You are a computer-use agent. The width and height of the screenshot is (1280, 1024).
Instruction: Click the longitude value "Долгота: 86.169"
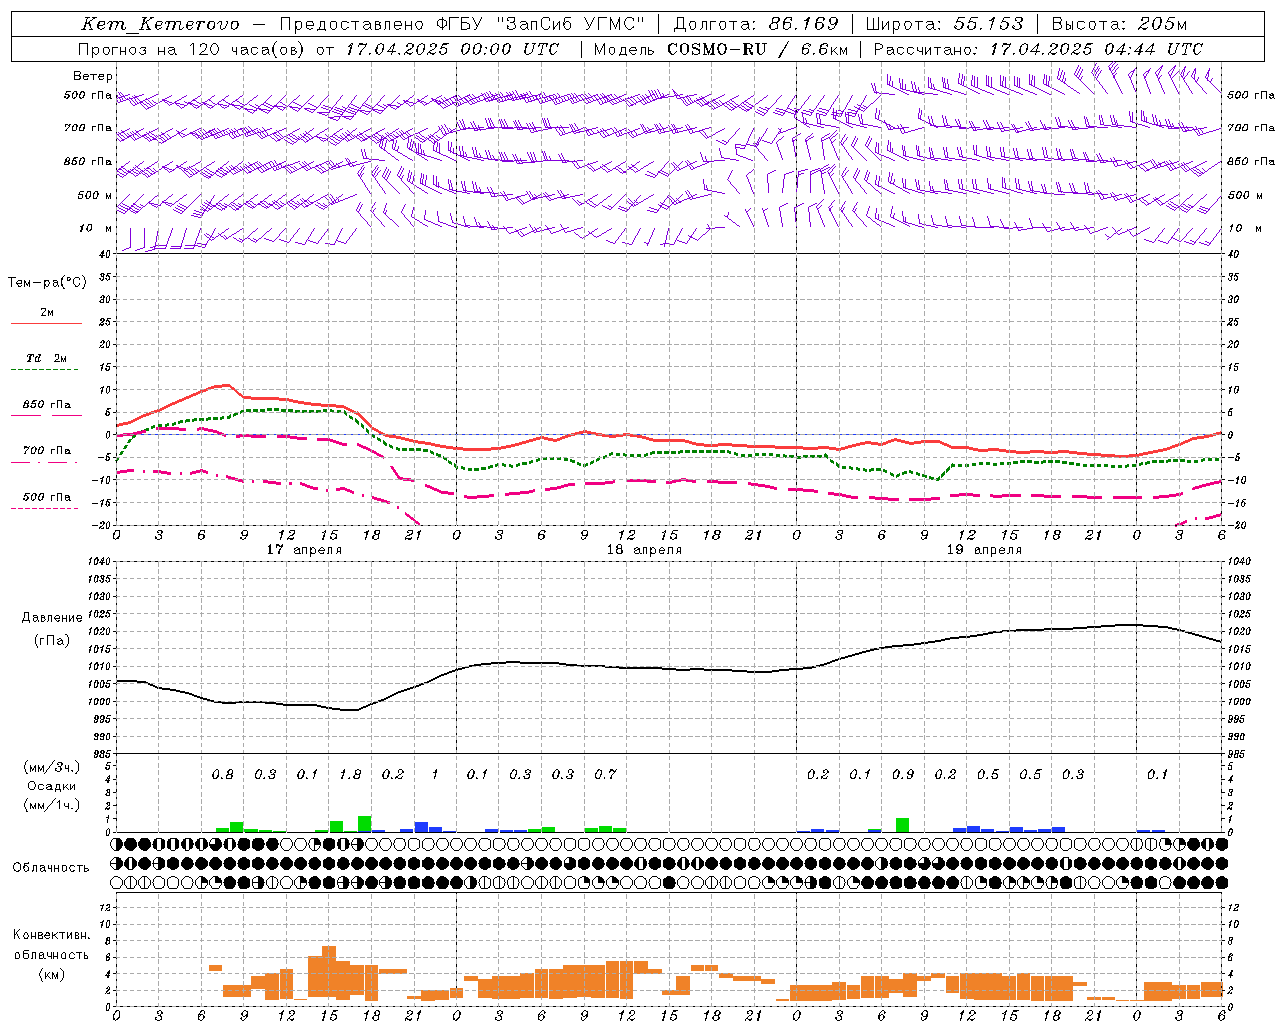(x=756, y=24)
